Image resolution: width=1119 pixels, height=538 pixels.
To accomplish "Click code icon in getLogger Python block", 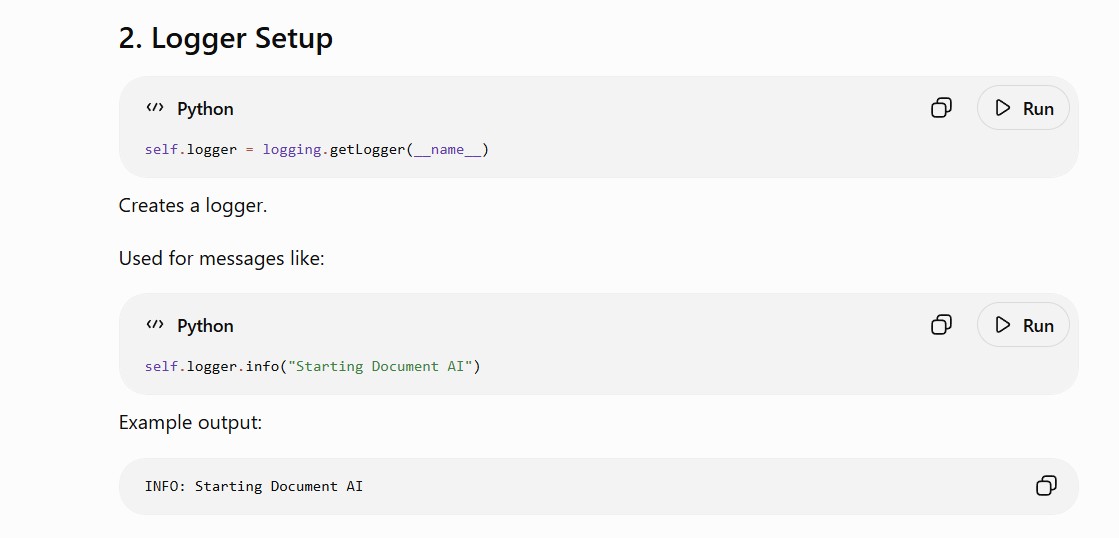I will coord(155,108).
